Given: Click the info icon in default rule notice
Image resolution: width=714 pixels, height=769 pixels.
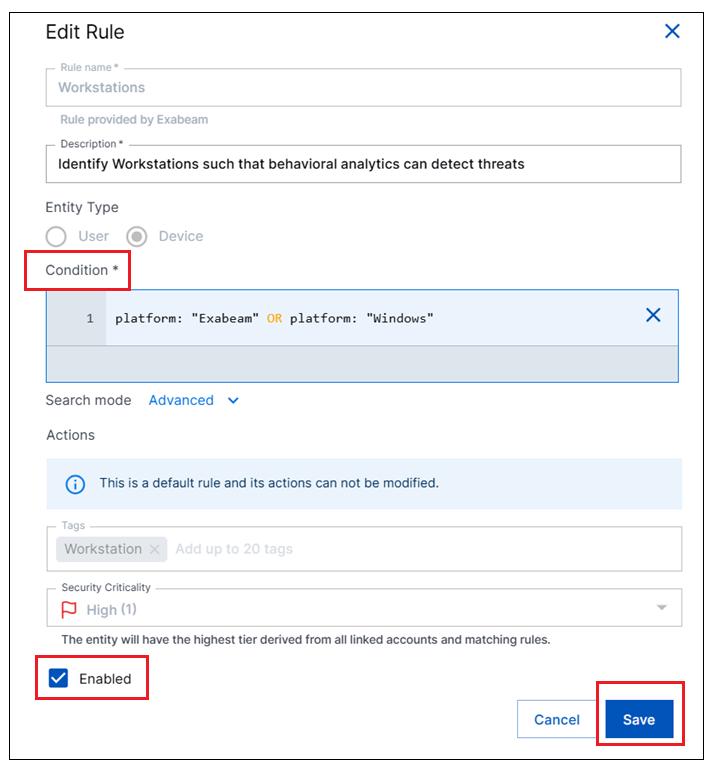Looking at the screenshot, I should pos(75,483).
